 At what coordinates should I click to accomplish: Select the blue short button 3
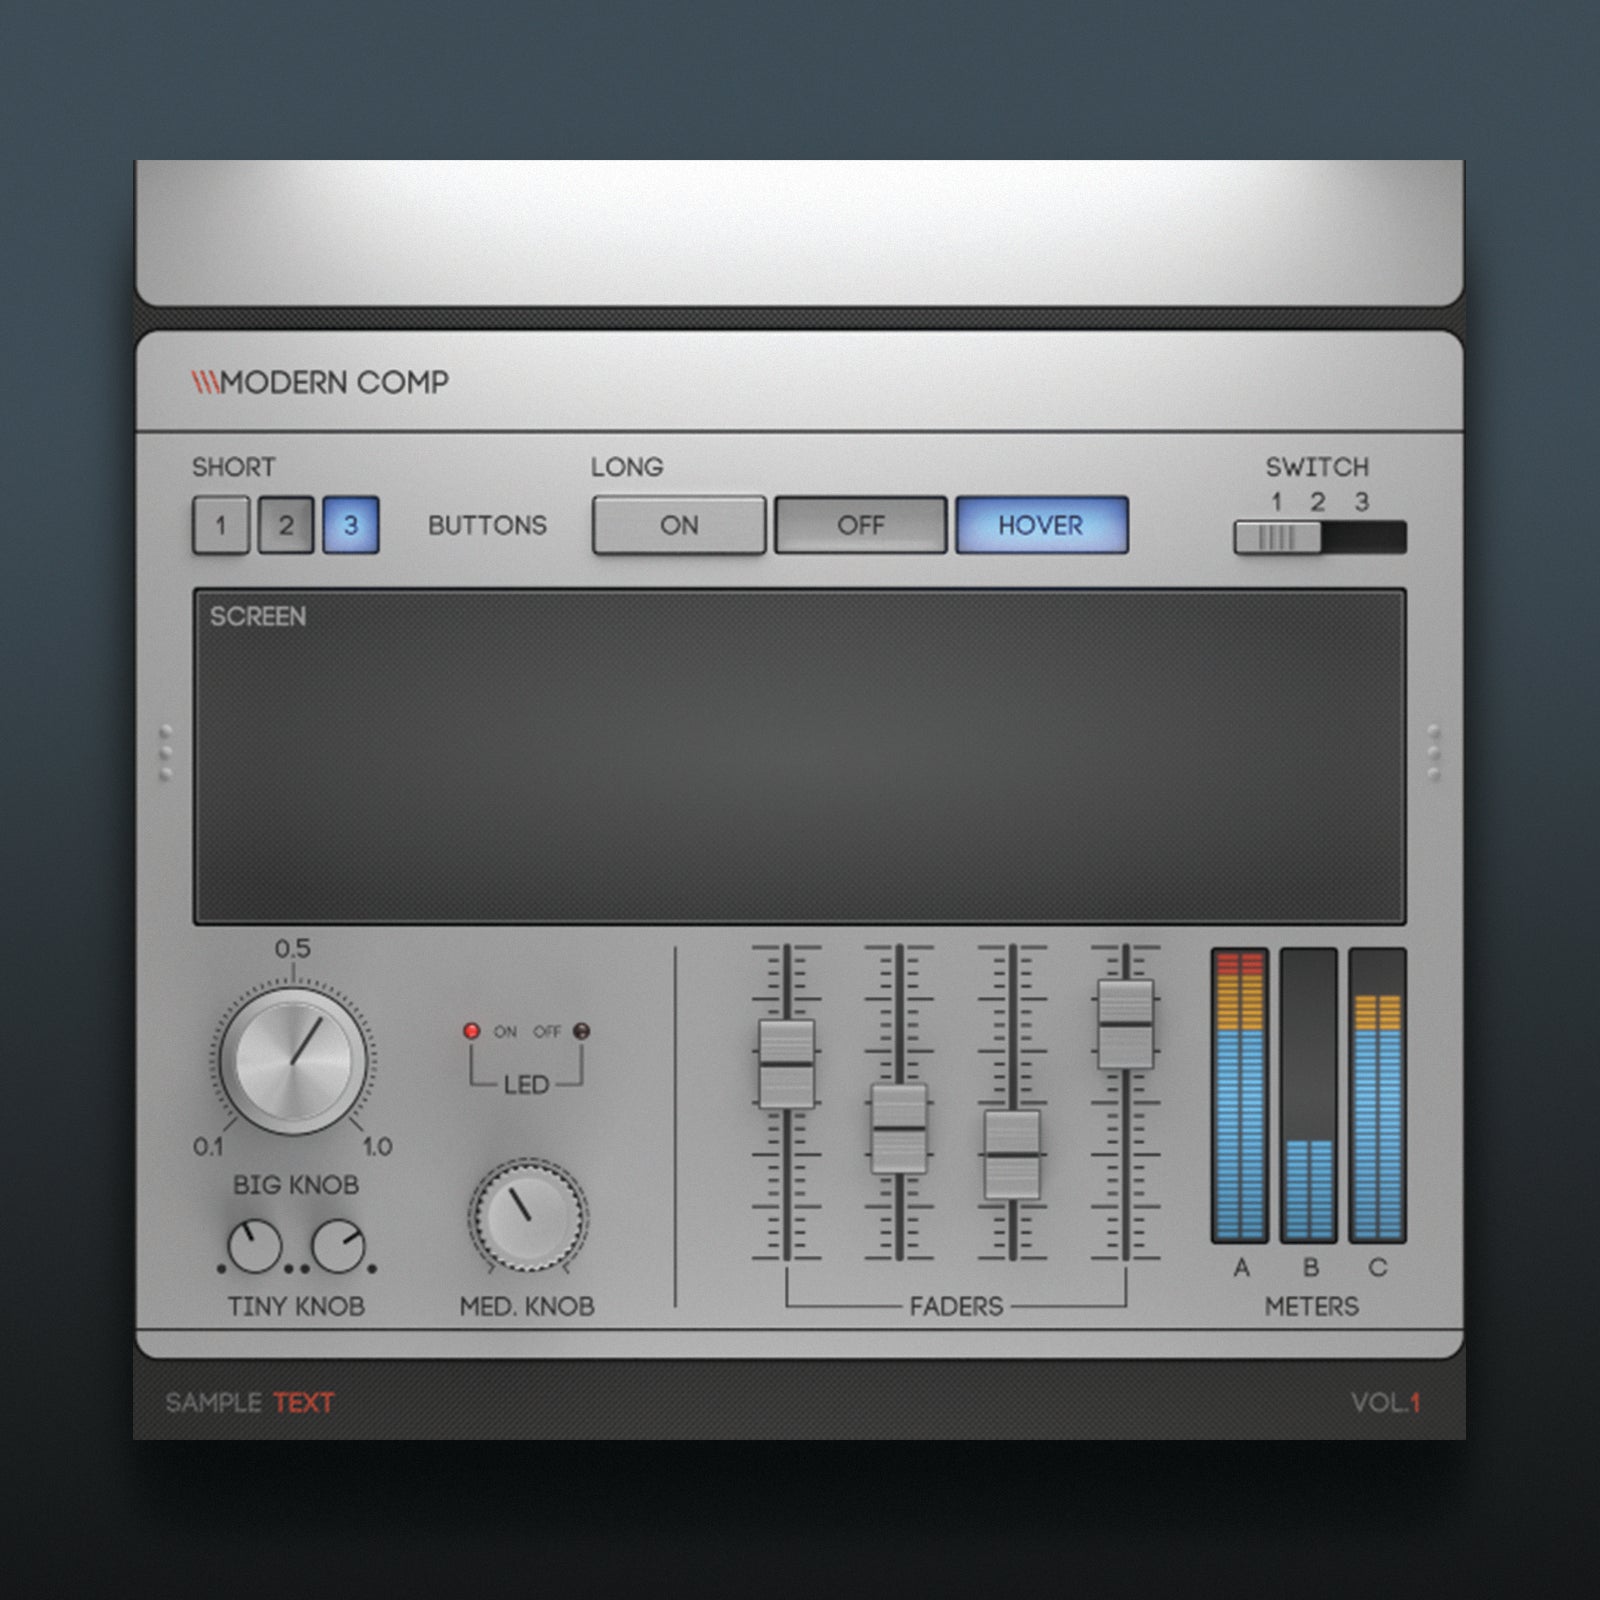(x=351, y=525)
